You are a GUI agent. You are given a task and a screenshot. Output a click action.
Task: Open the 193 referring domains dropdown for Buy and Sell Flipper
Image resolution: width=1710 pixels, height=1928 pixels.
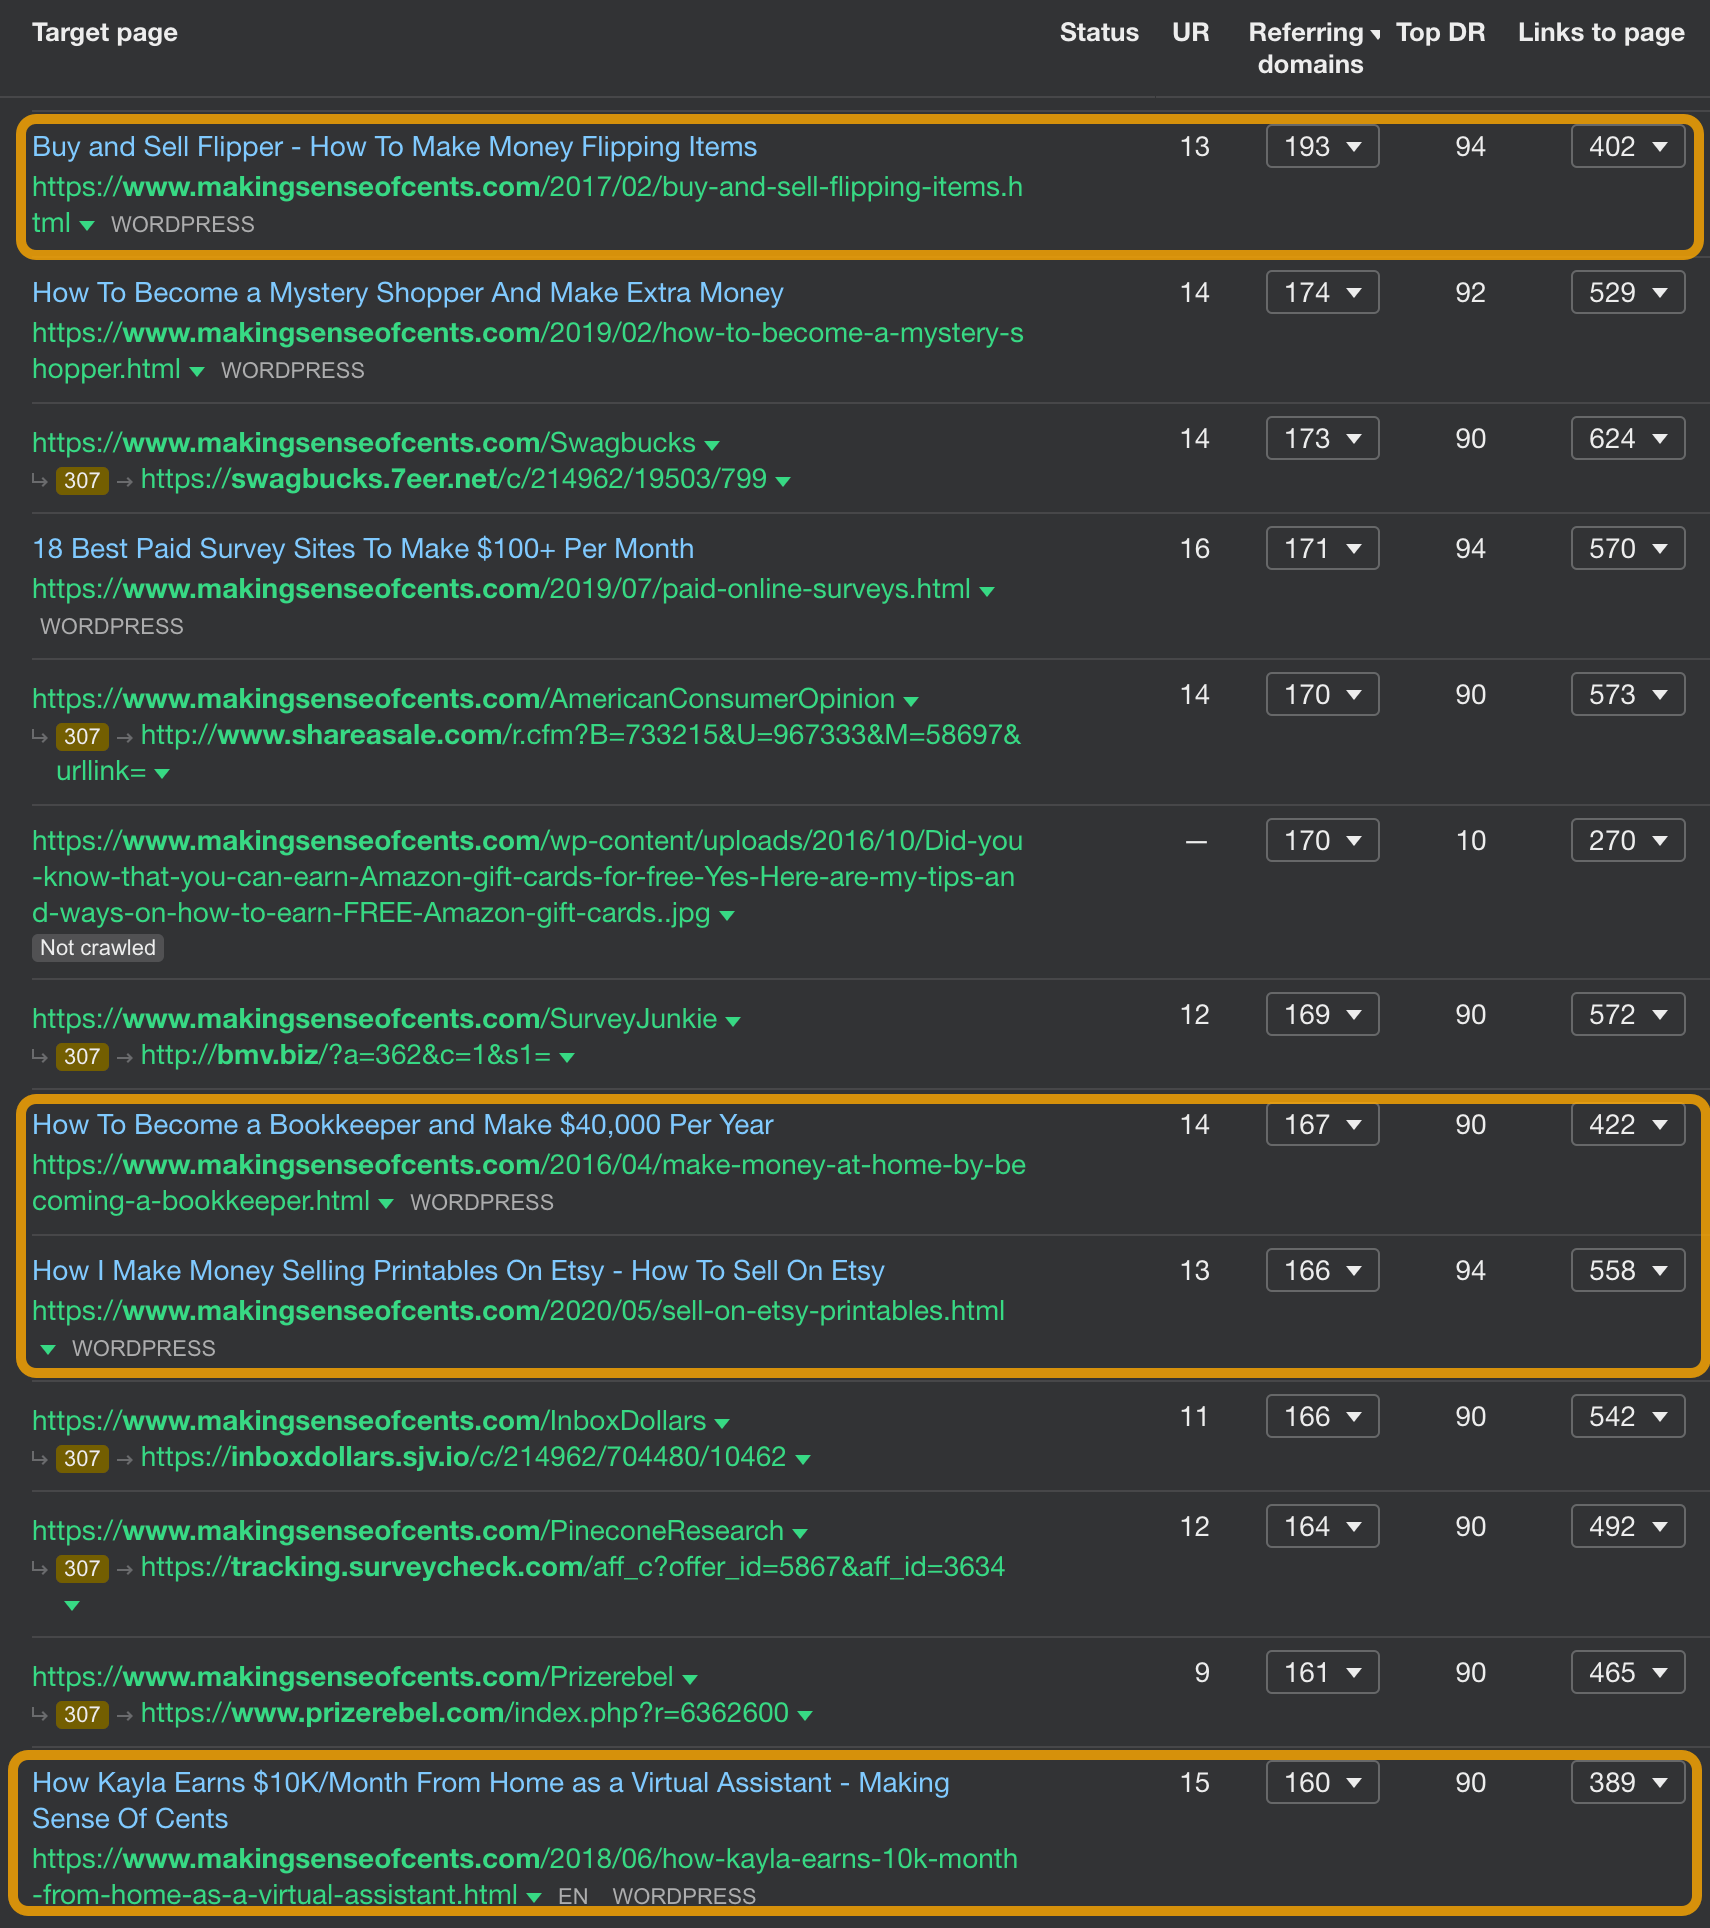click(x=1322, y=146)
